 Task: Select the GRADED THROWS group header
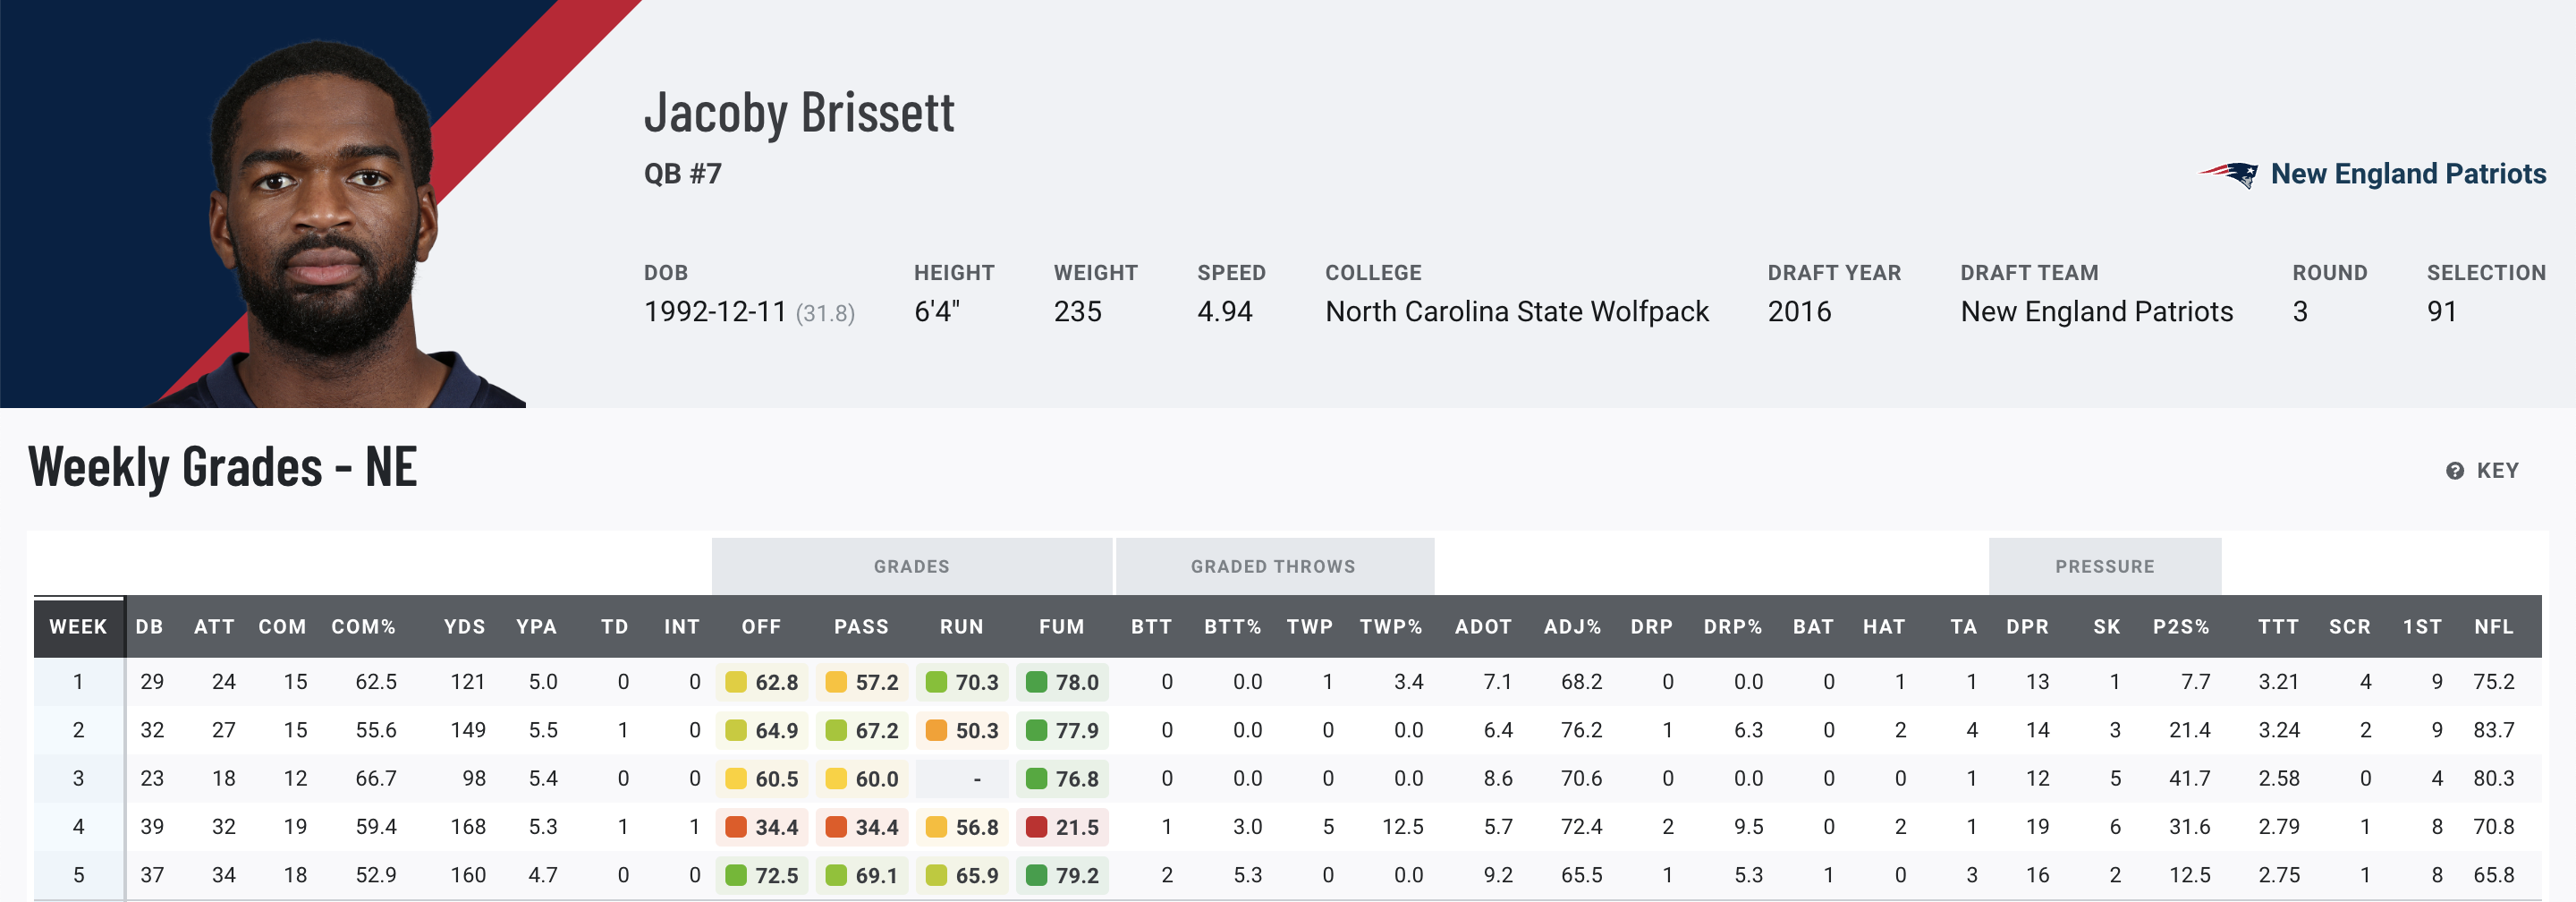pyautogui.click(x=1273, y=567)
